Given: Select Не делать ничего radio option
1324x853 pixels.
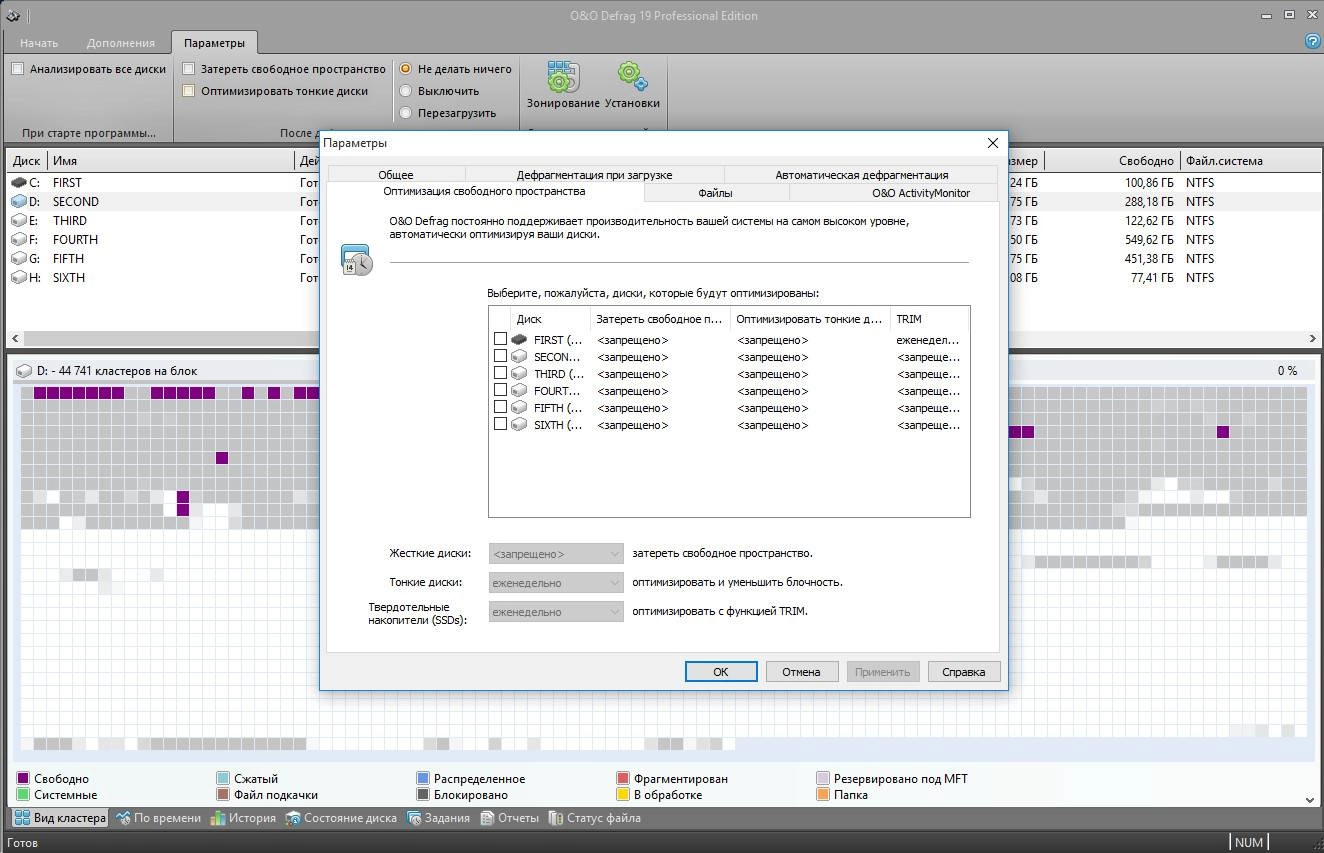Looking at the screenshot, I should coord(405,69).
